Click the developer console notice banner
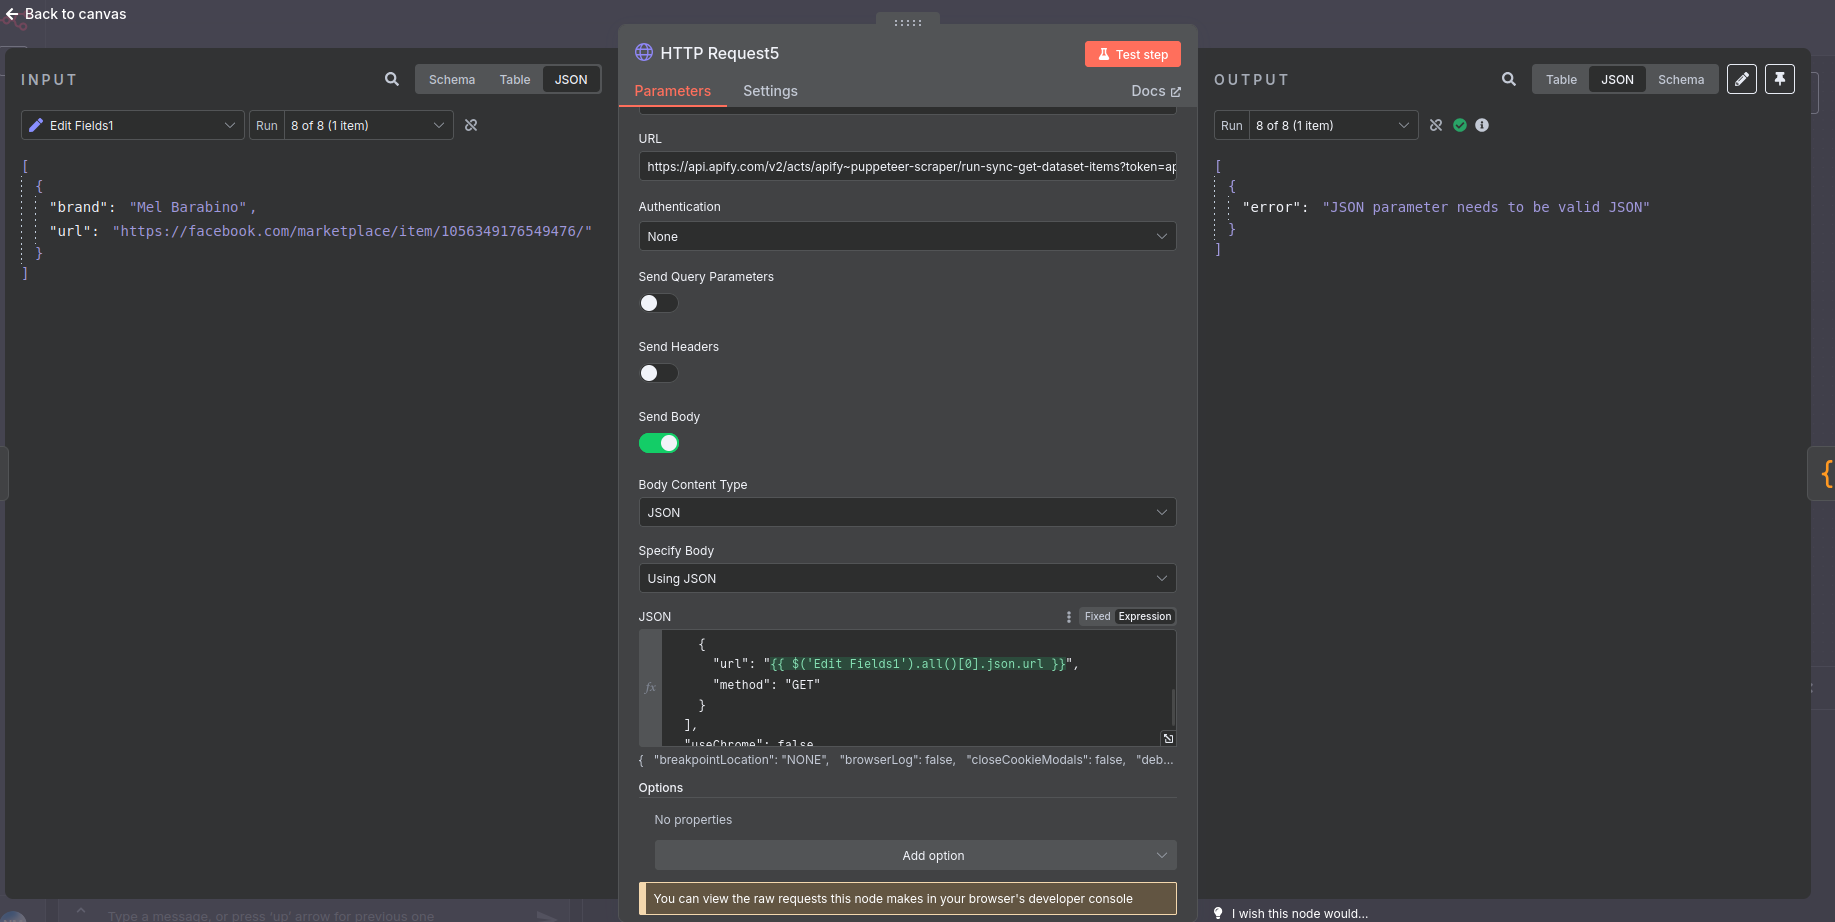This screenshot has width=1835, height=922. point(907,898)
